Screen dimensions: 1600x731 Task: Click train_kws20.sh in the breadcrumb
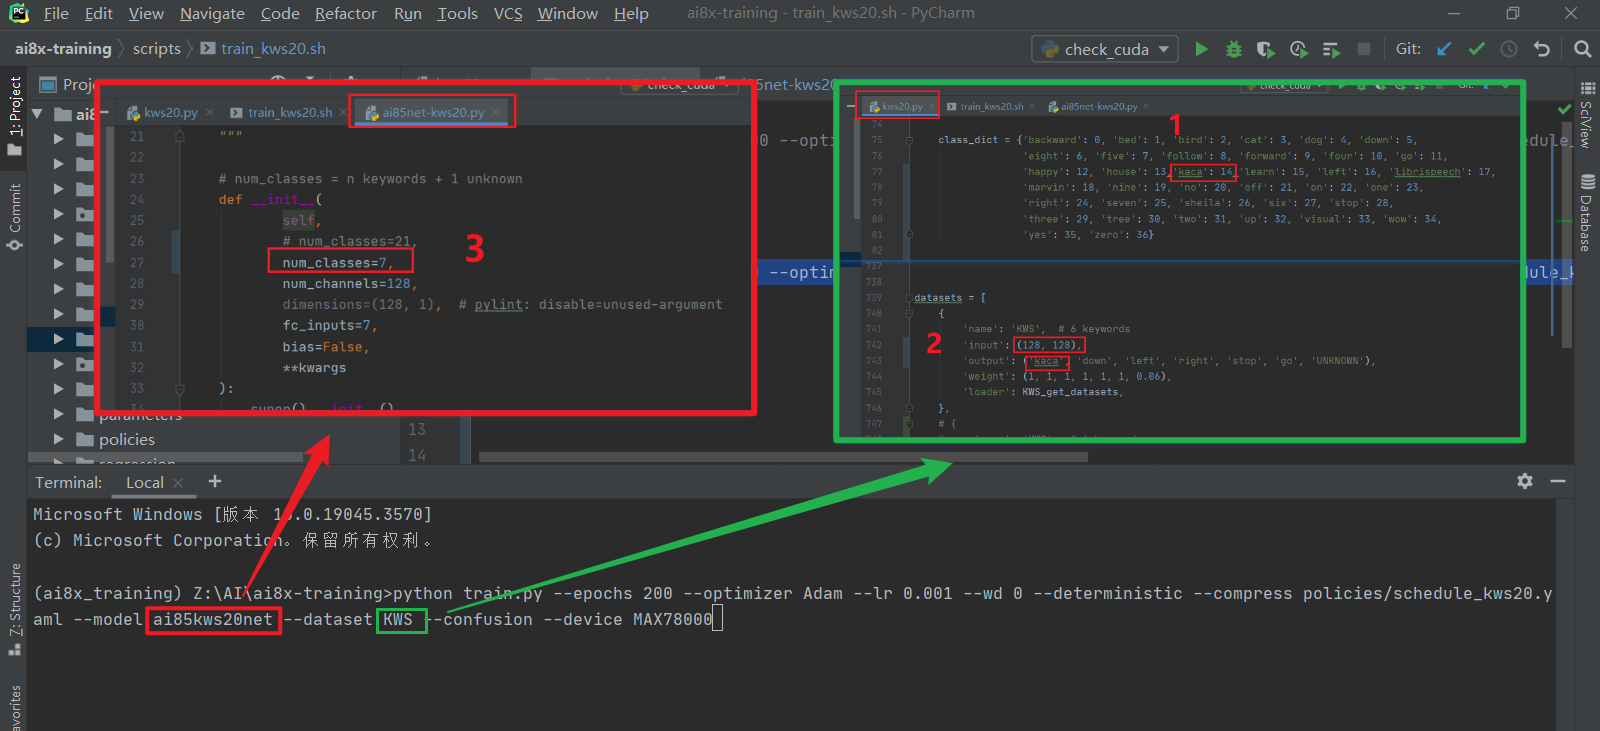click(x=263, y=49)
